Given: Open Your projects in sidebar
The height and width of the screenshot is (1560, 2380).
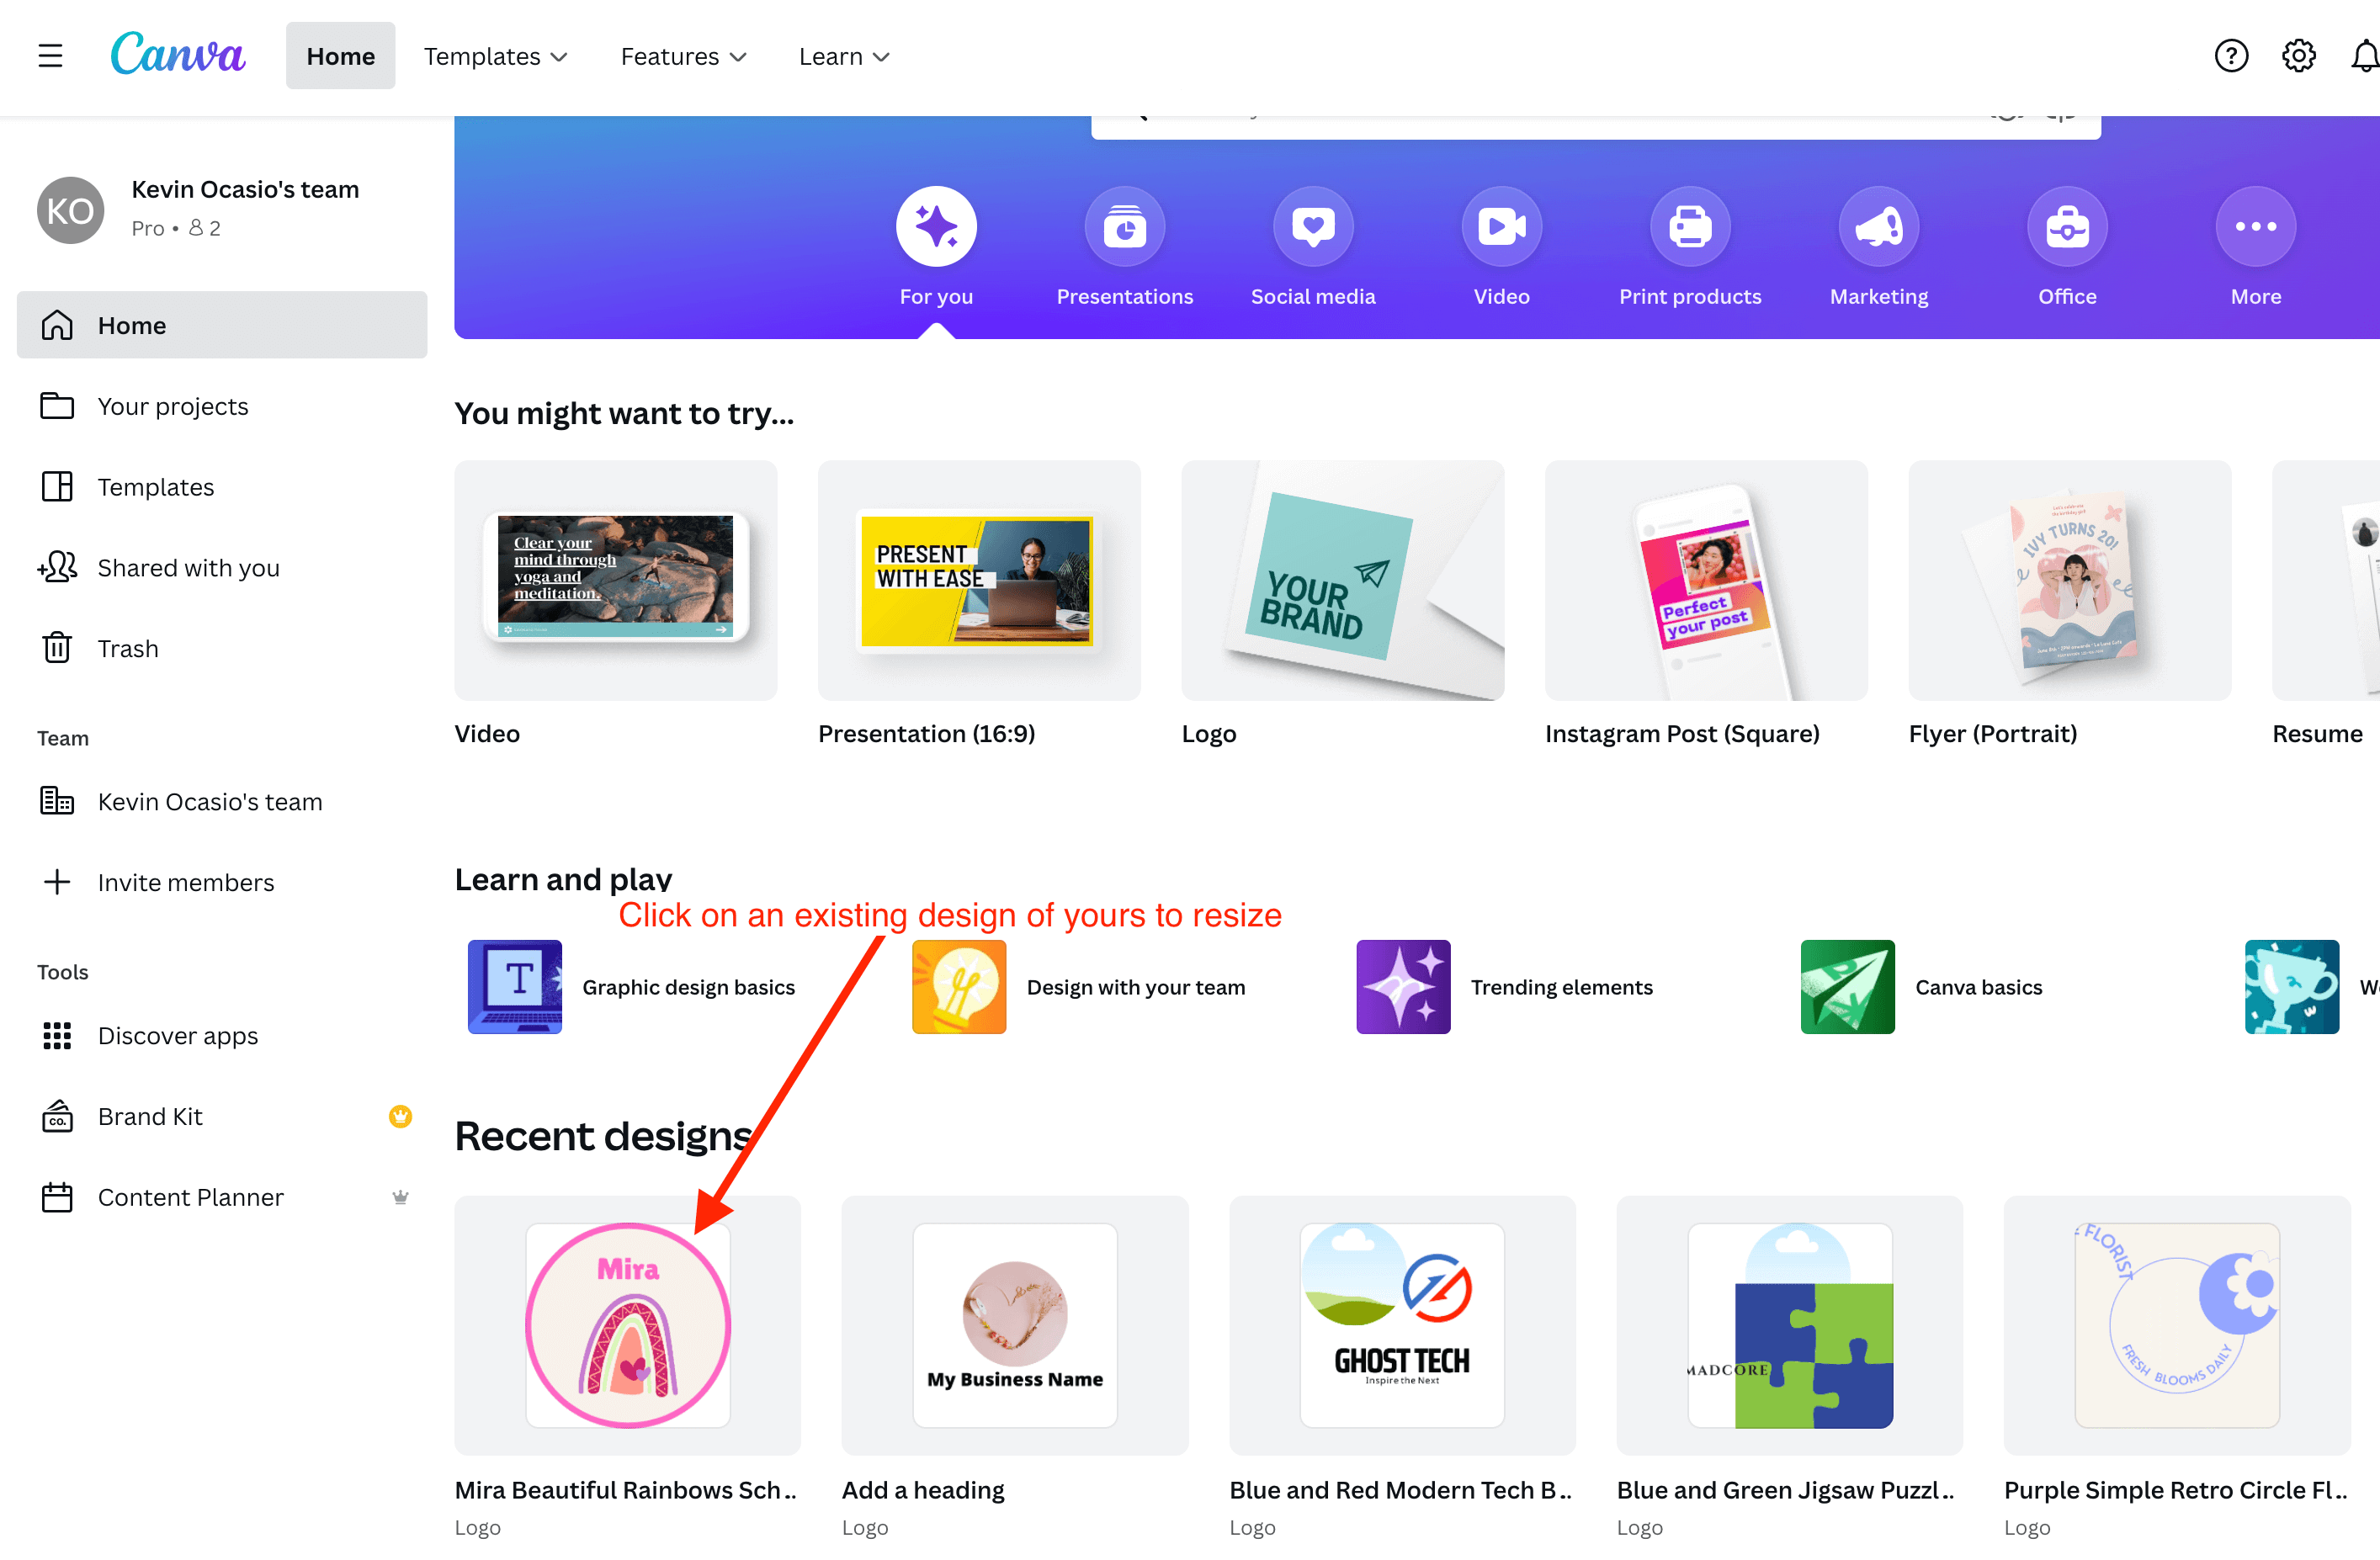Looking at the screenshot, I should click(172, 406).
